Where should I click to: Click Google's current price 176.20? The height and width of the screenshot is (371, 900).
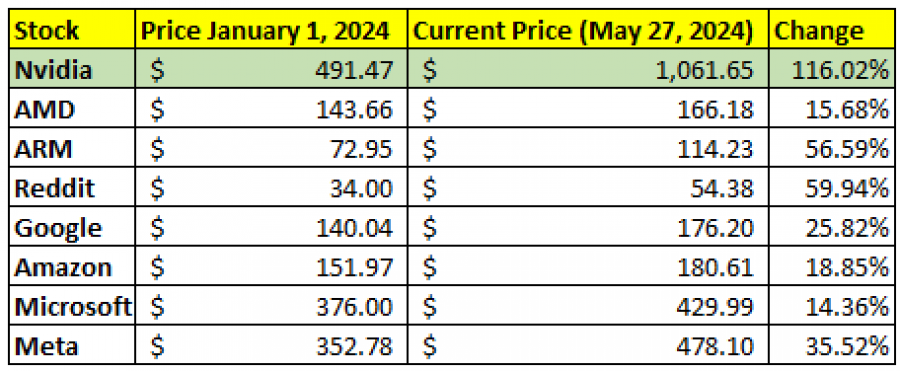tap(588, 228)
